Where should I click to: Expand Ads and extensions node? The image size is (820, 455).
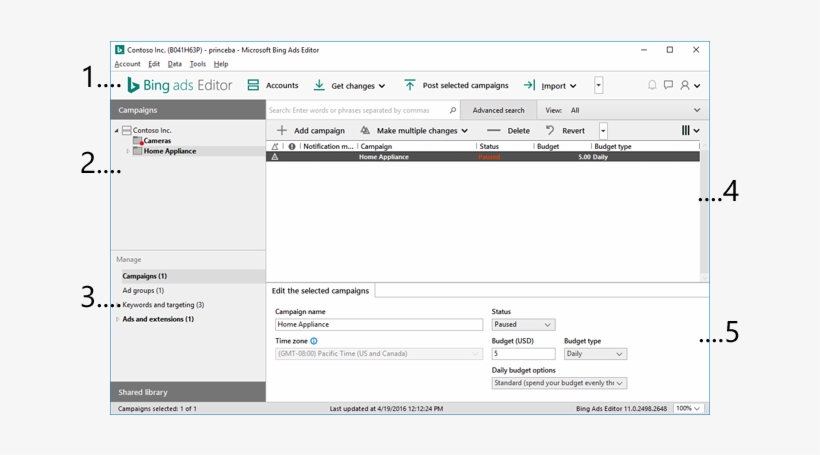pyautogui.click(x=117, y=319)
